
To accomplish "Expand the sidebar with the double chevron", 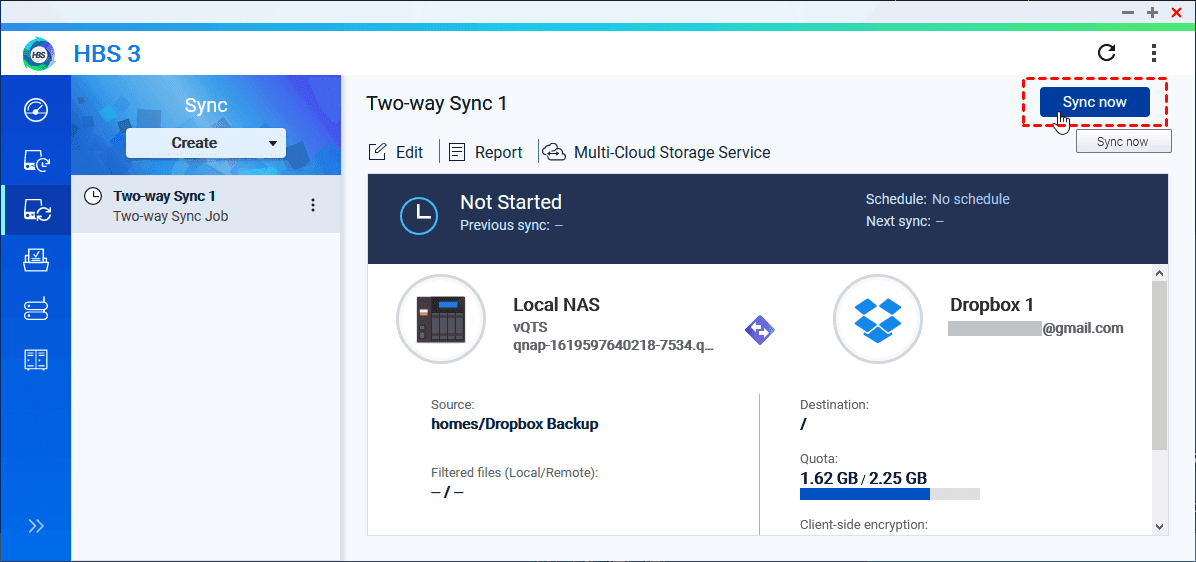I will [x=36, y=526].
